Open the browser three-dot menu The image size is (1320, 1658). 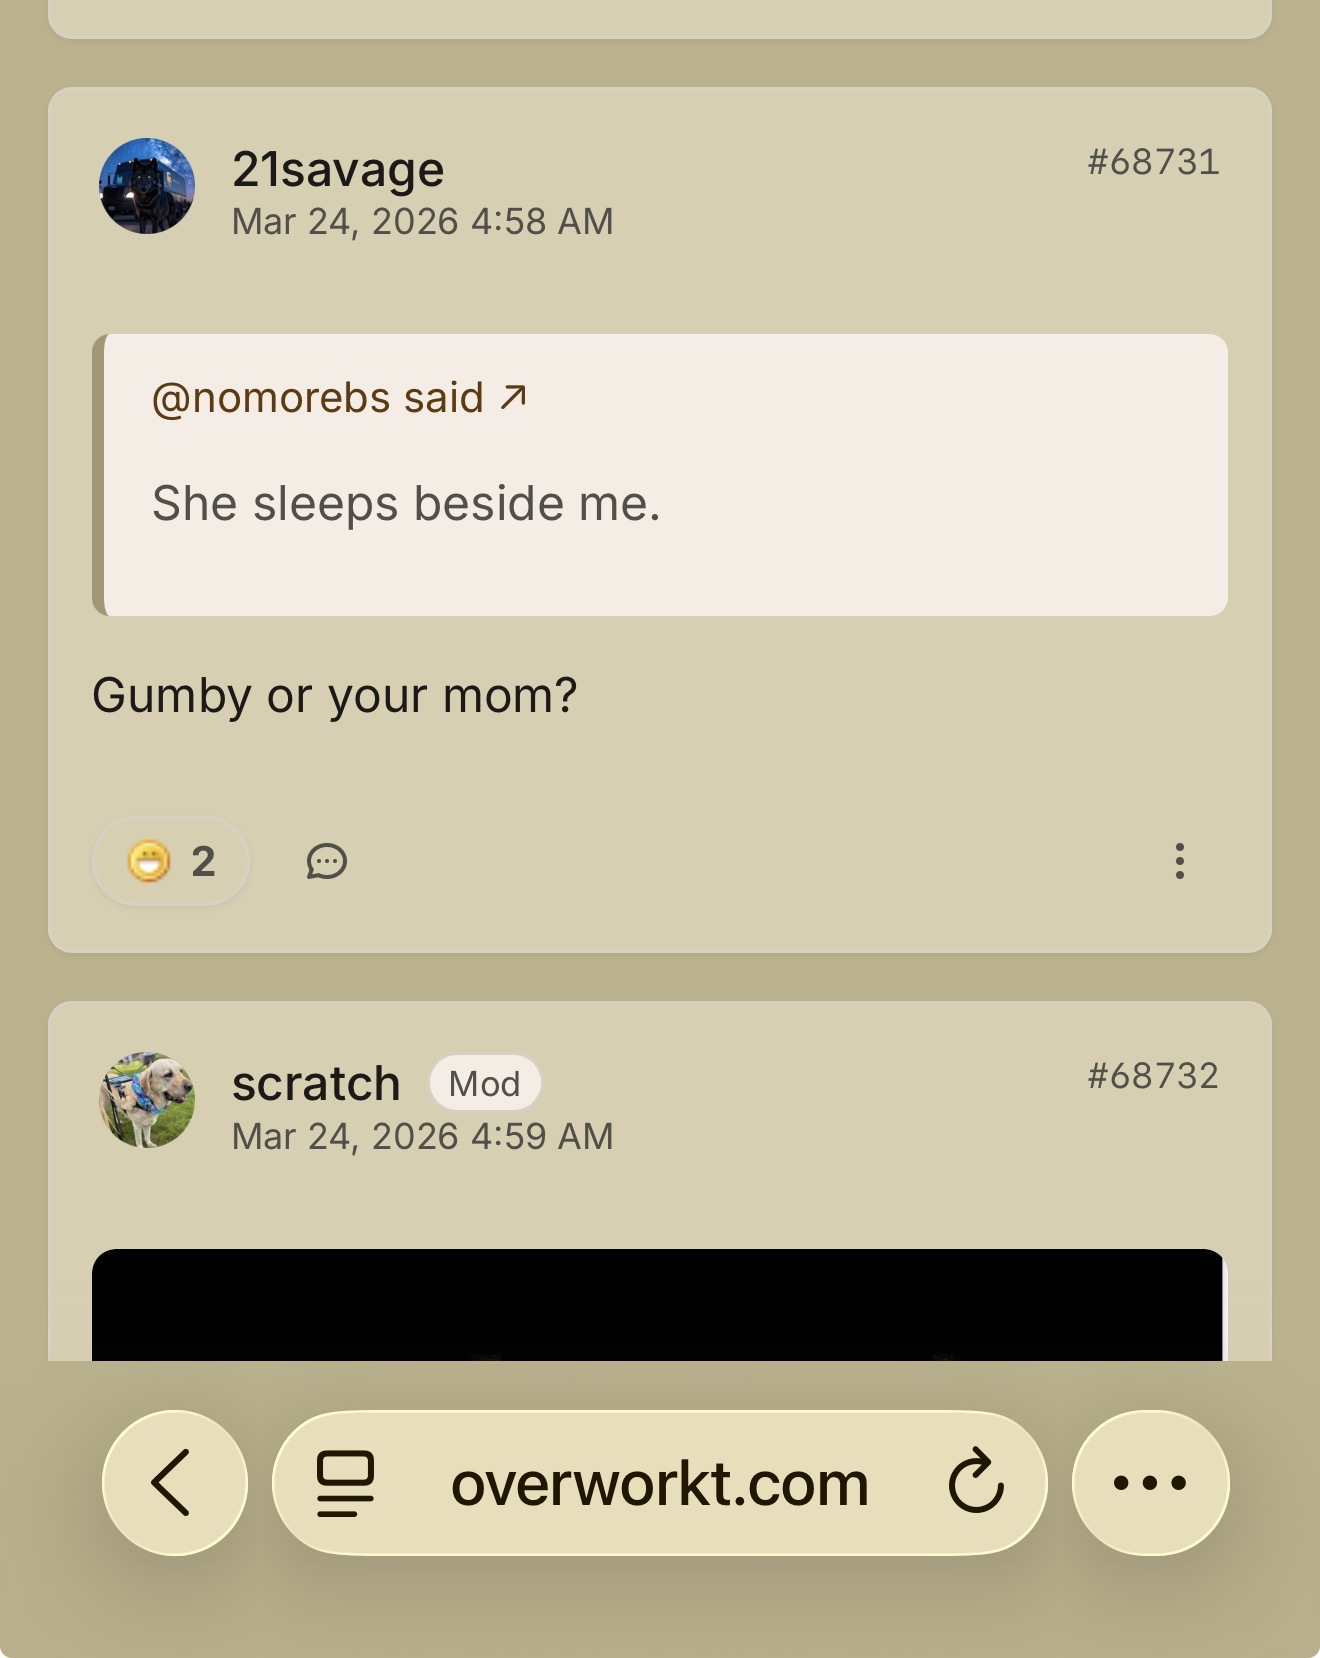pyautogui.click(x=1150, y=1483)
